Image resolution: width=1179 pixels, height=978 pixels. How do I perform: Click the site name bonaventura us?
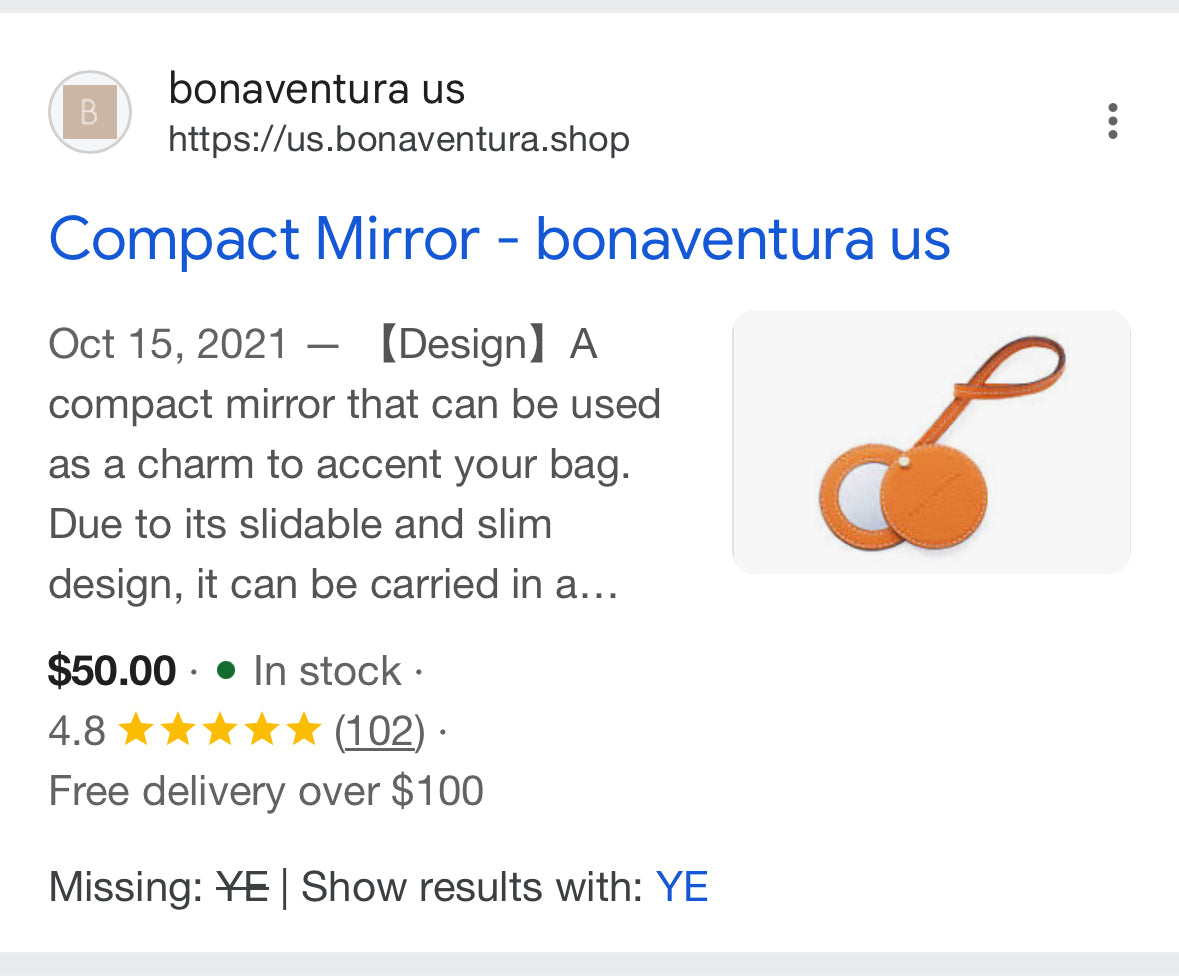(316, 89)
